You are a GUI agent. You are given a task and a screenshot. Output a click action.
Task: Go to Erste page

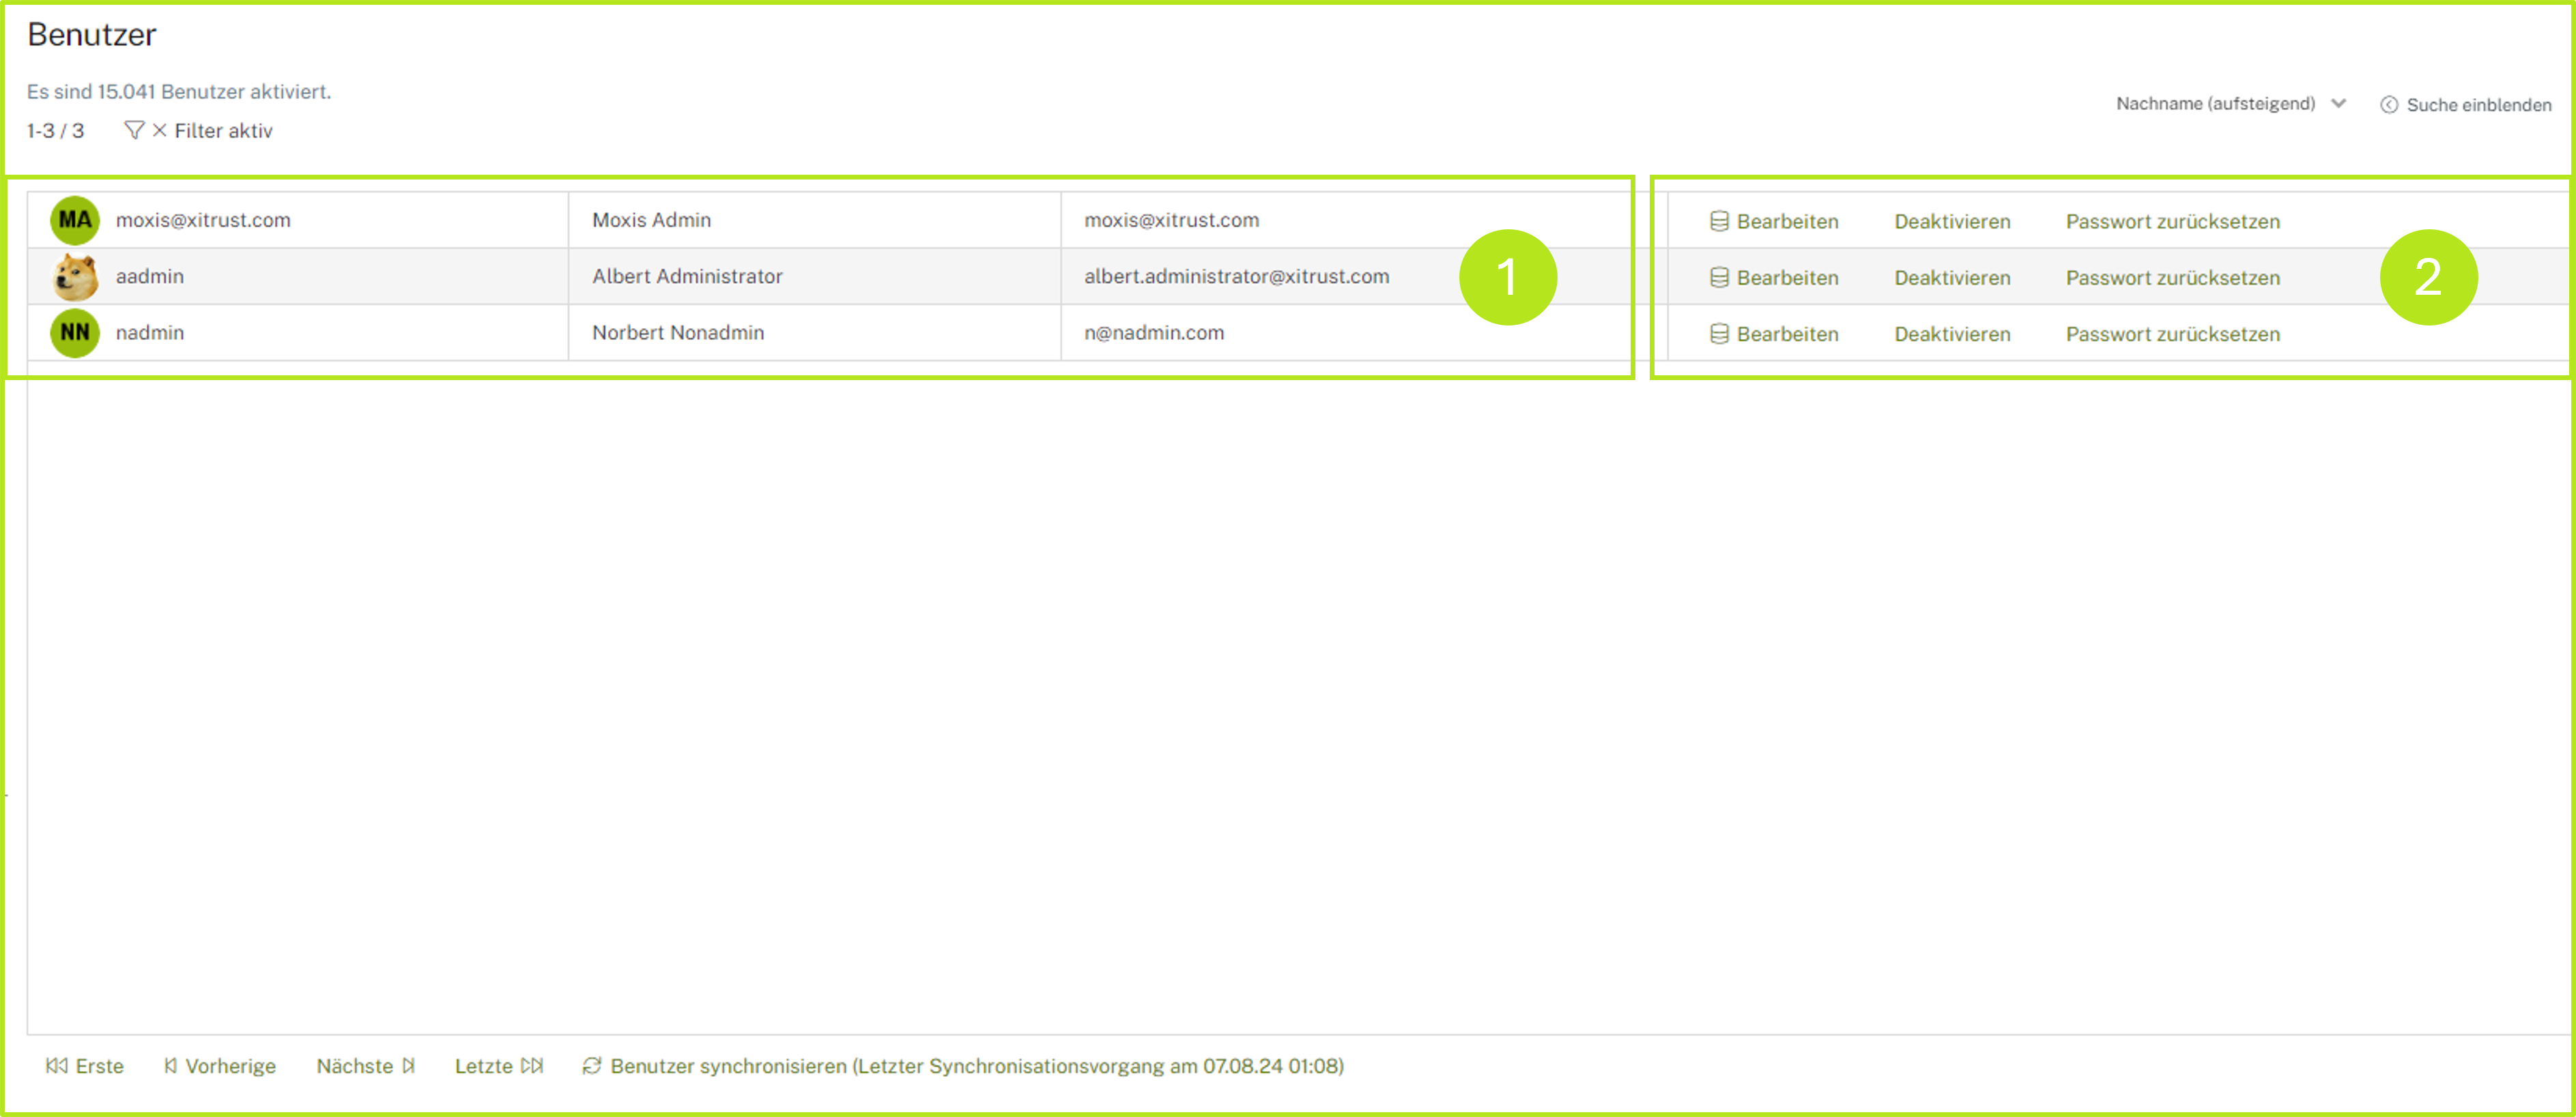85,1066
